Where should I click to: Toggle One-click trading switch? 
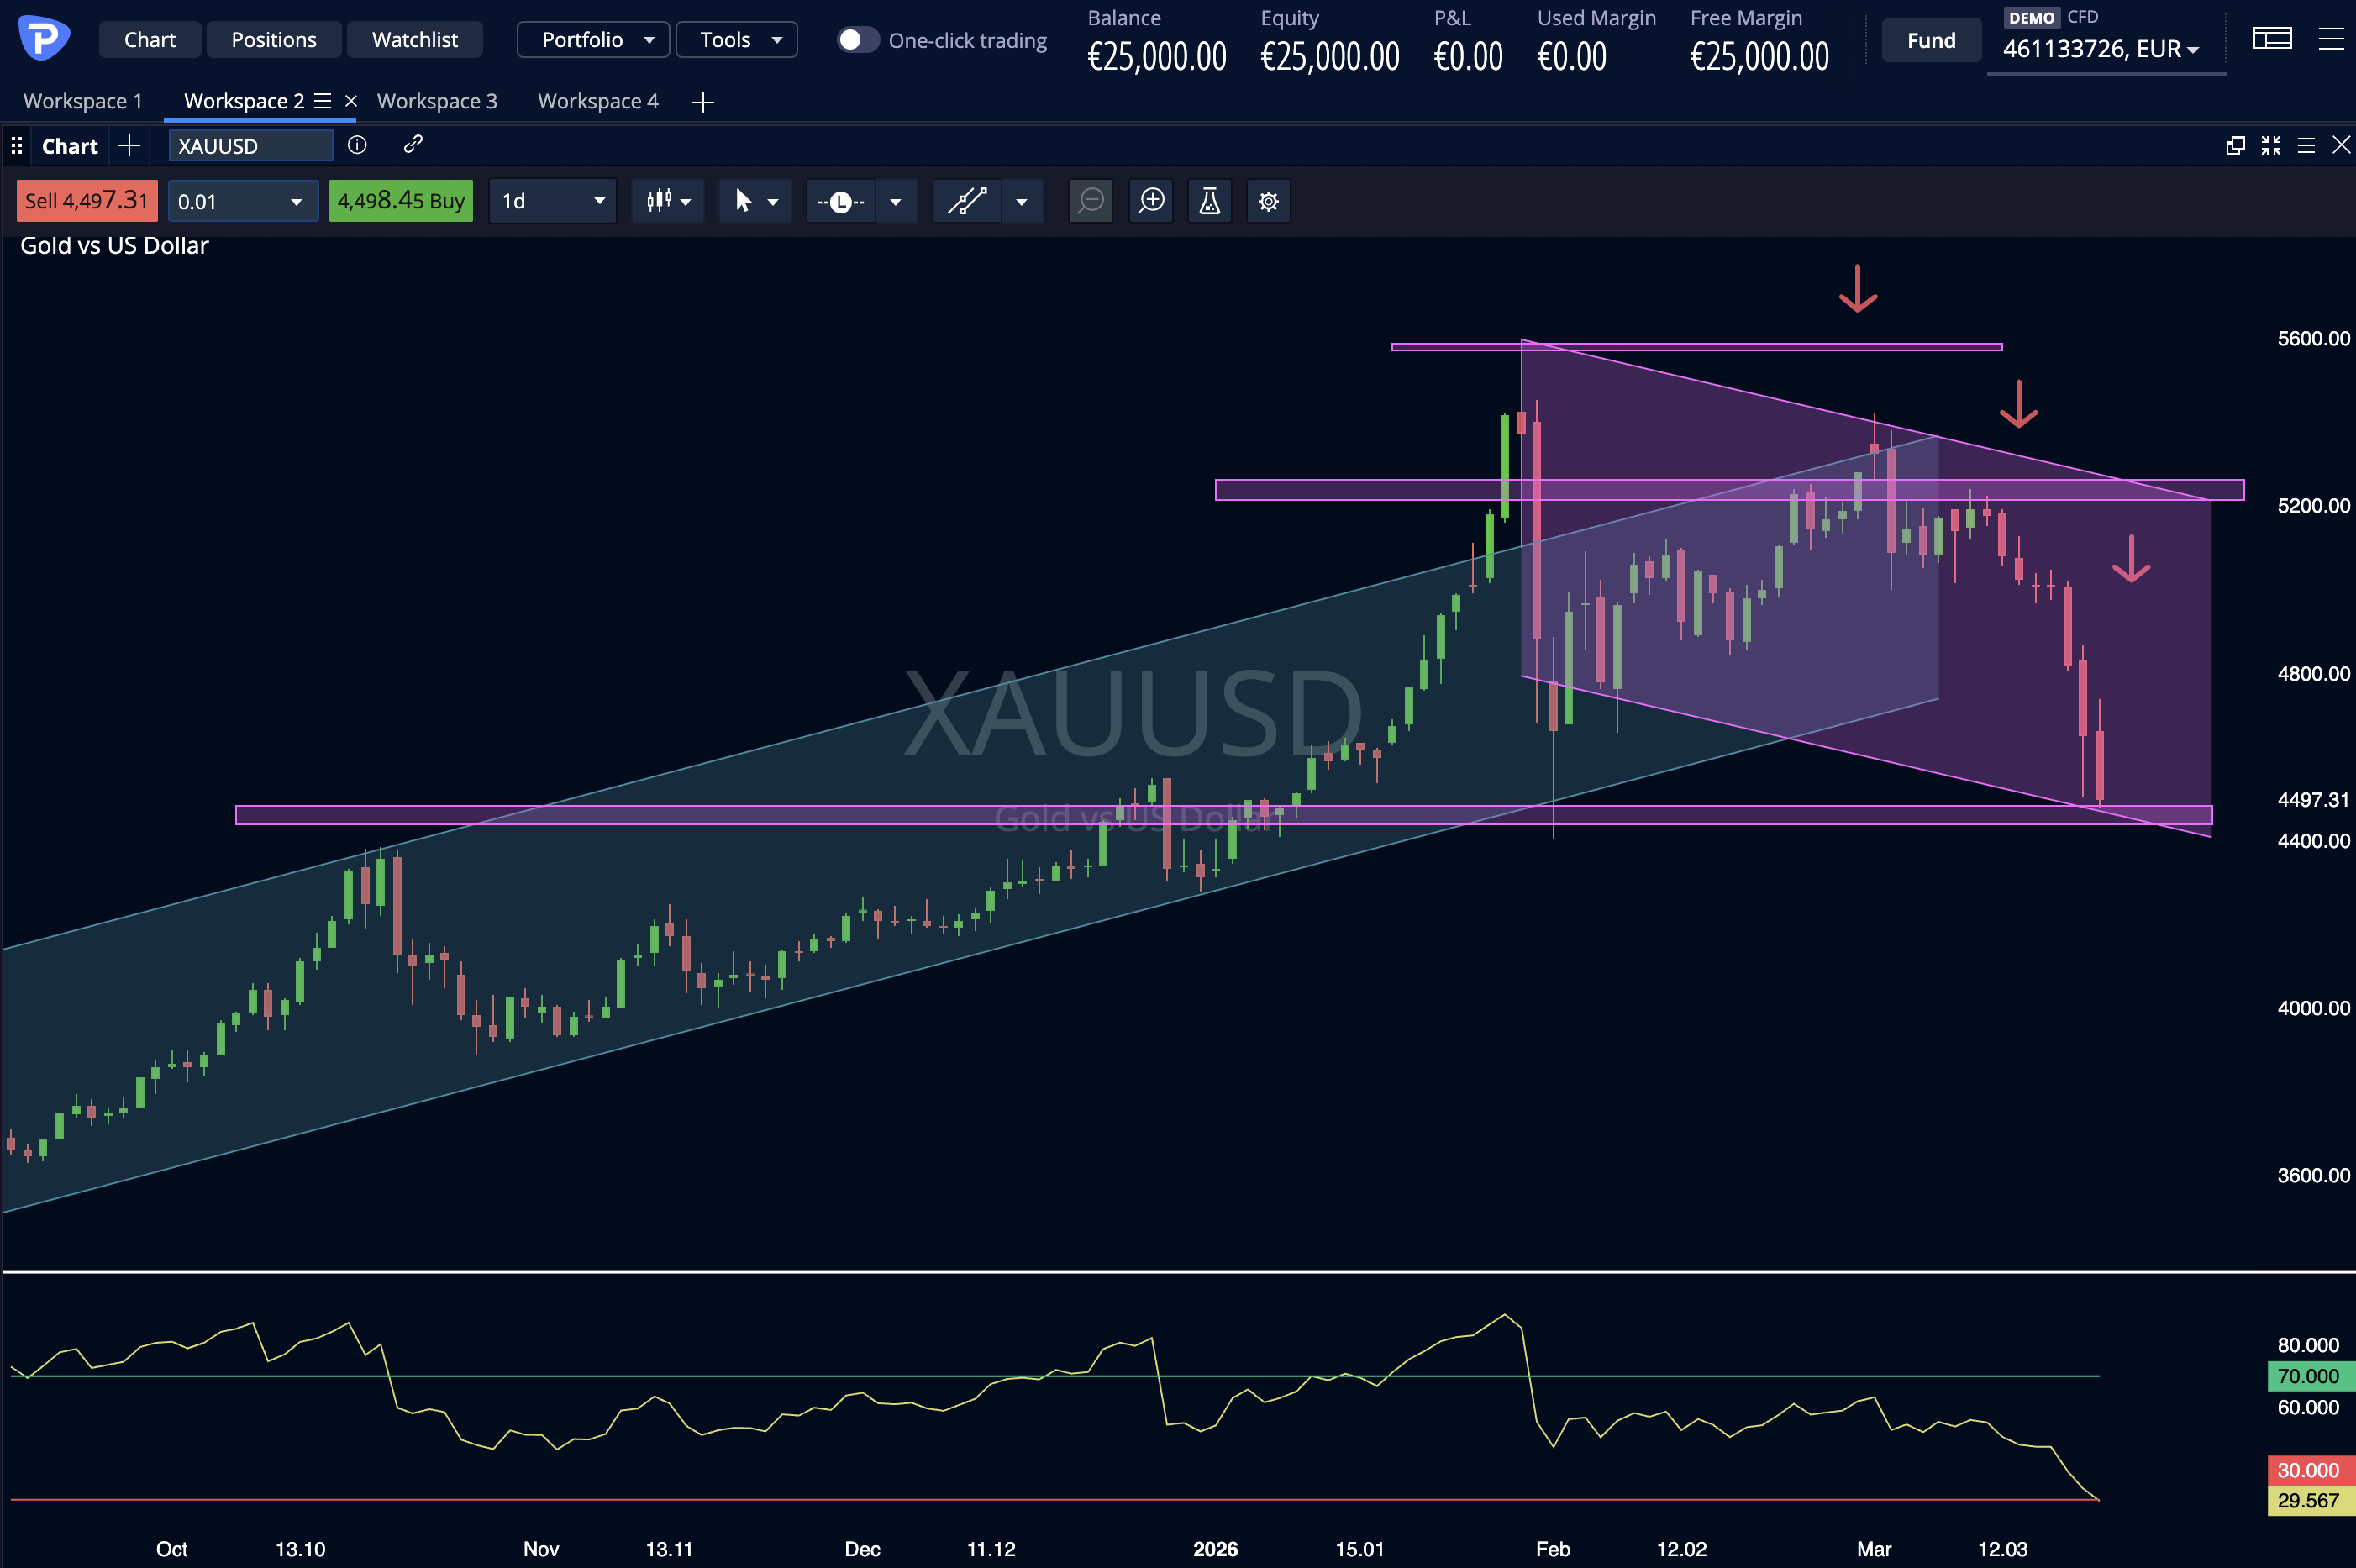coord(857,40)
